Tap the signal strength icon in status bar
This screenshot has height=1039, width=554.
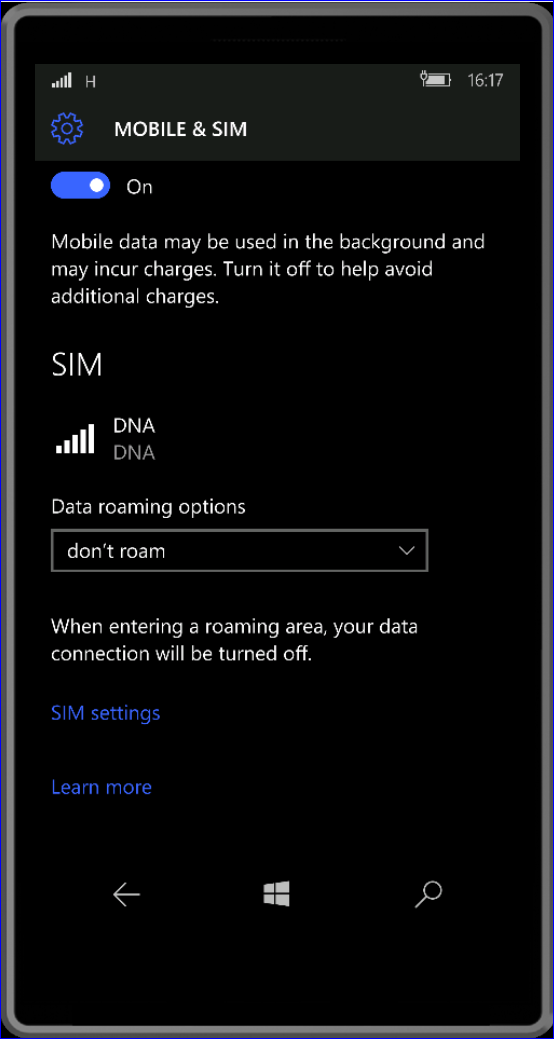[x=61, y=81]
